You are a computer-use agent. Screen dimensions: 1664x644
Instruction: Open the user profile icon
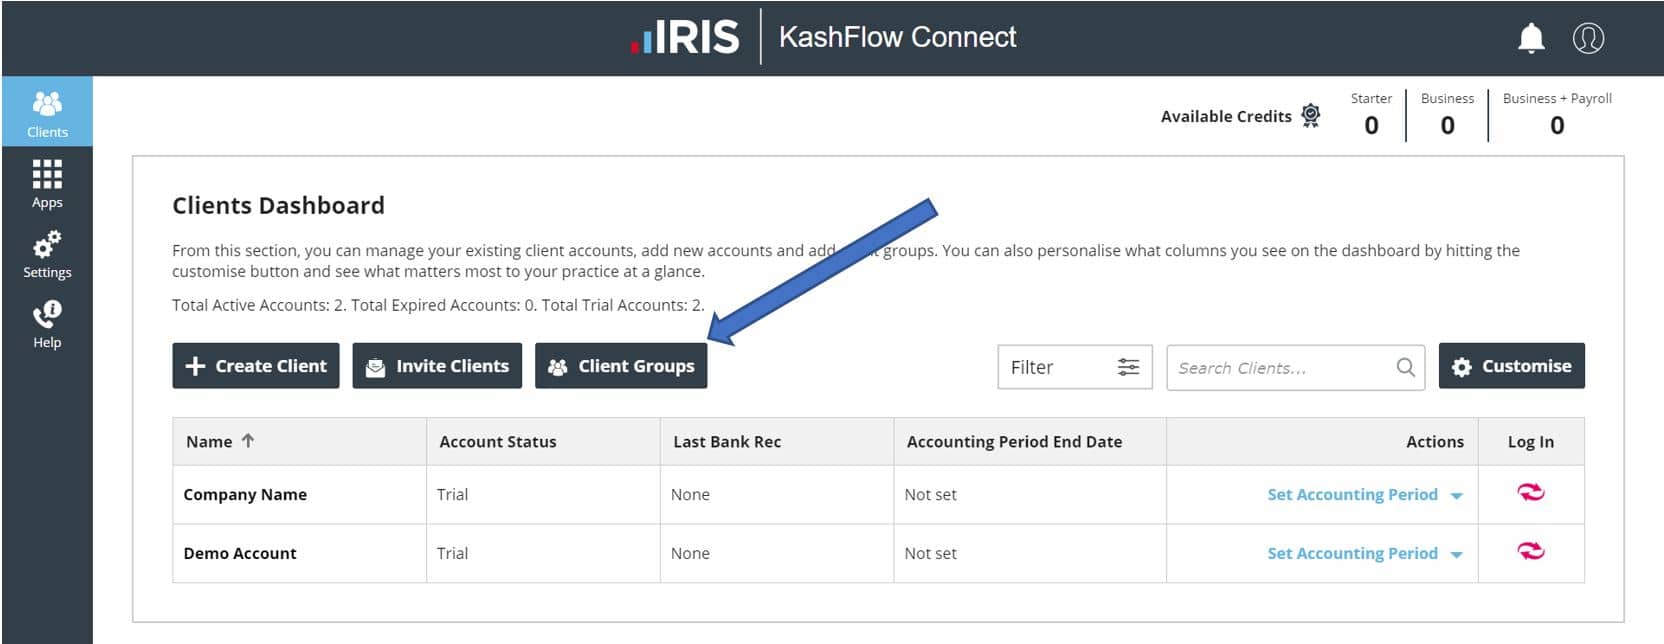(x=1588, y=38)
